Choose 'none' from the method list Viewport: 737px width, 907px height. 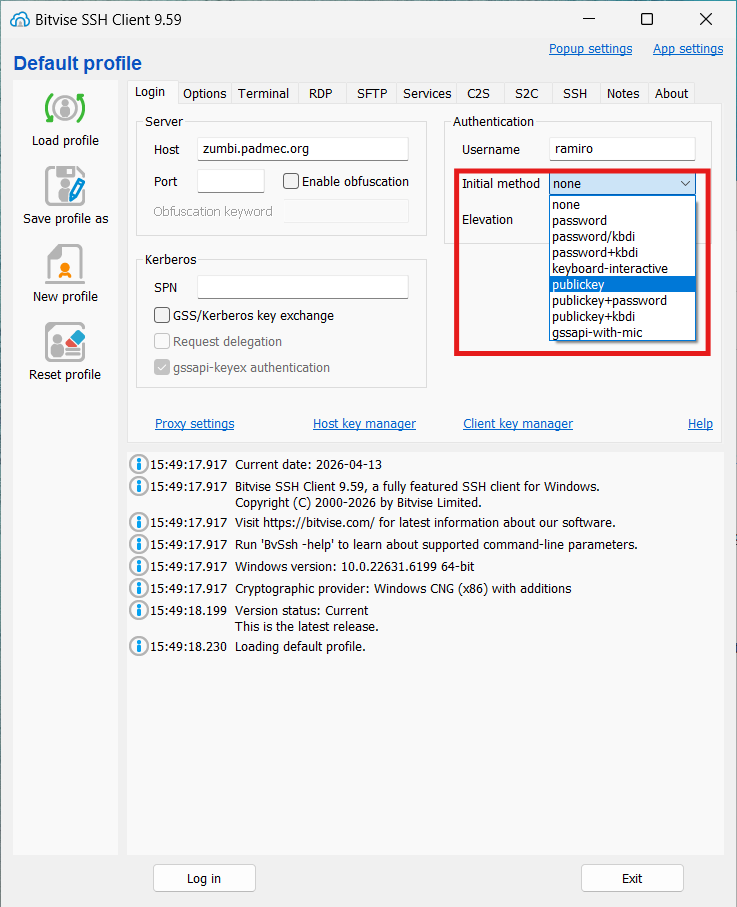[x=622, y=205]
